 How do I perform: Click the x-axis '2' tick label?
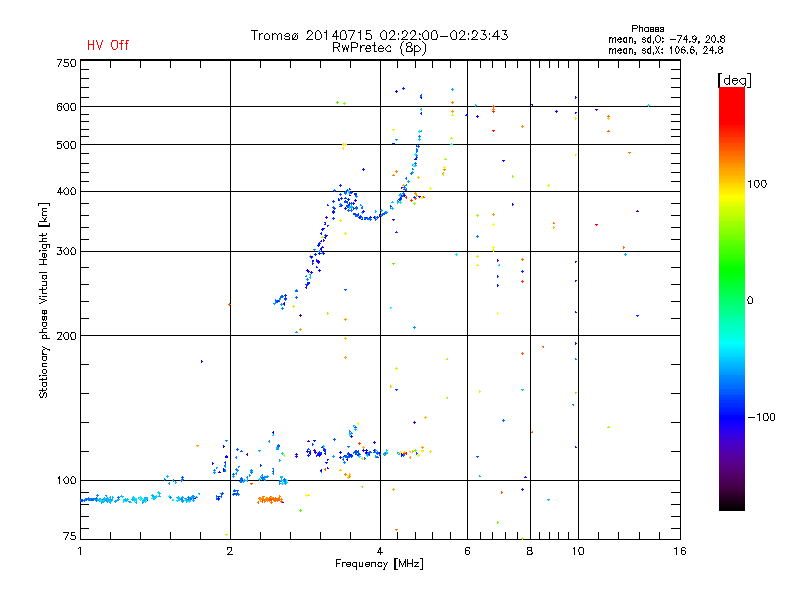[x=230, y=551]
